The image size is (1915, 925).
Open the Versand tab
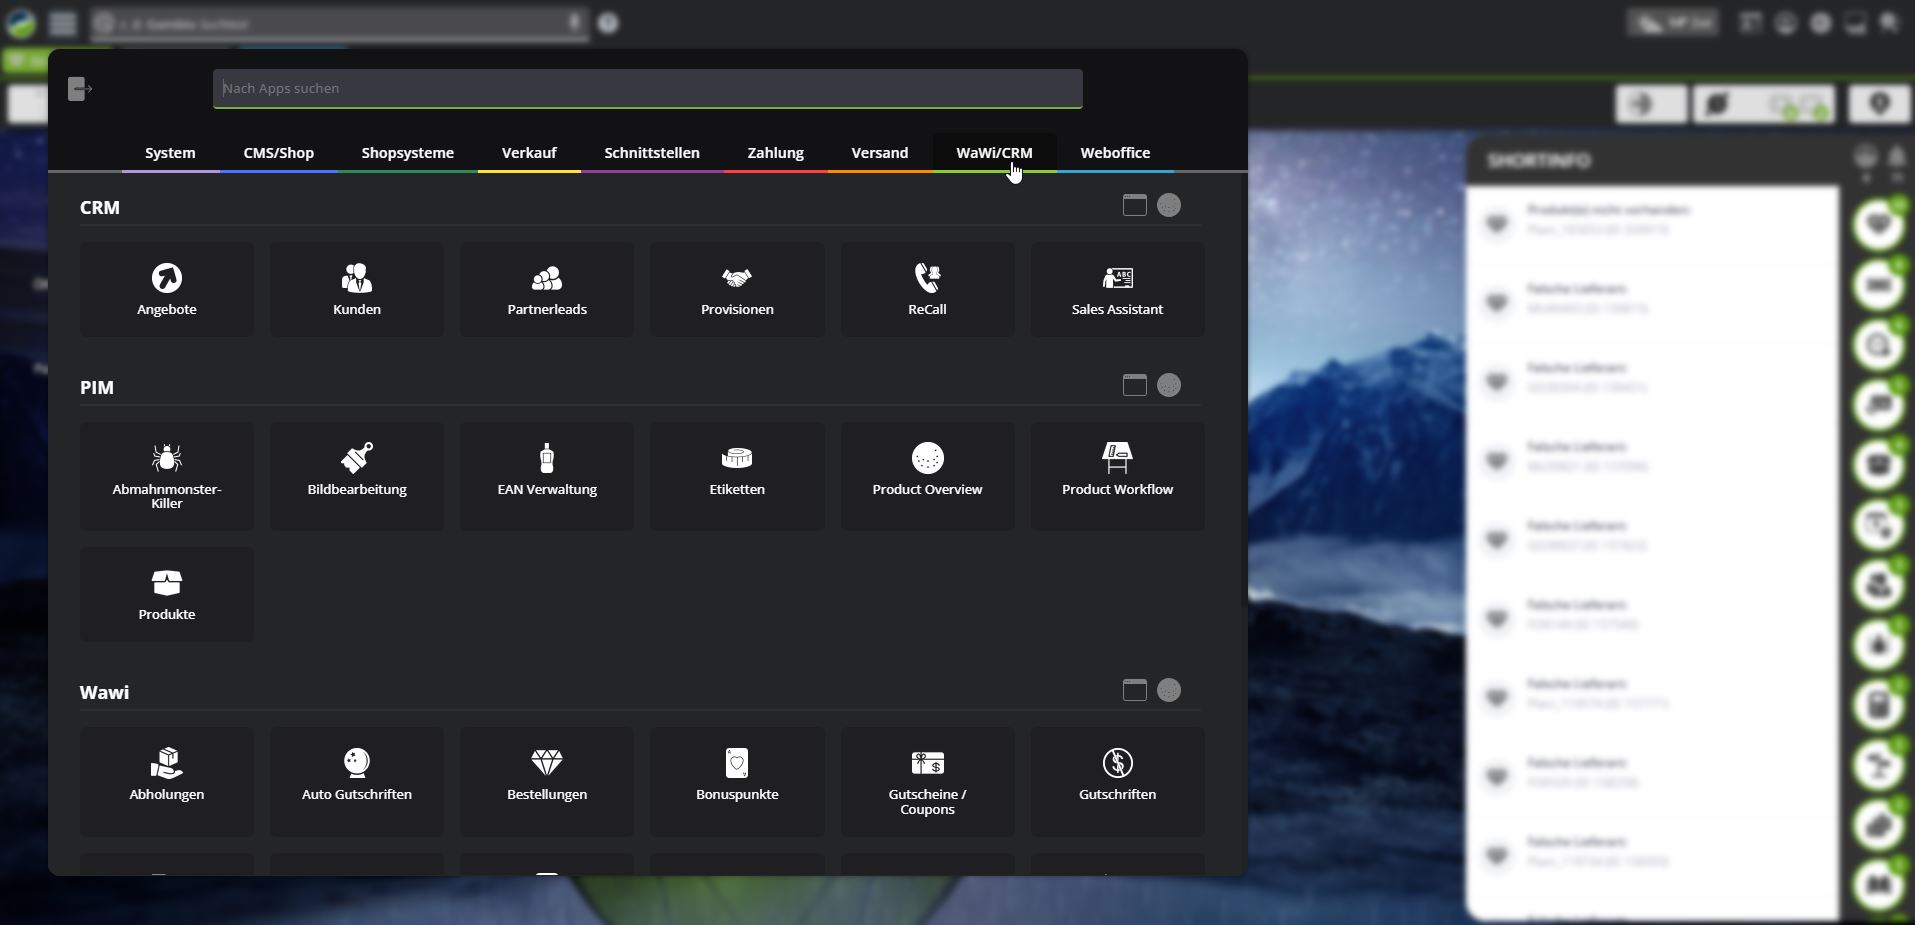tap(880, 153)
